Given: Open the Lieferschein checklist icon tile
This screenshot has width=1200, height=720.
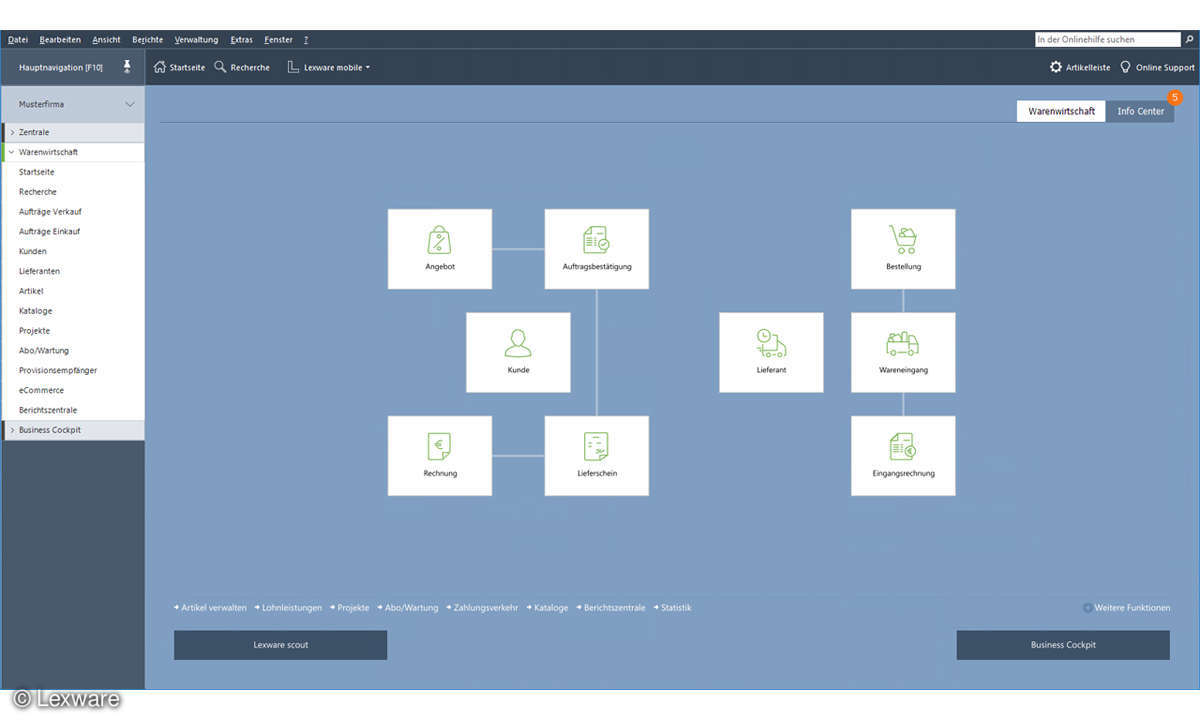Looking at the screenshot, I should [597, 456].
